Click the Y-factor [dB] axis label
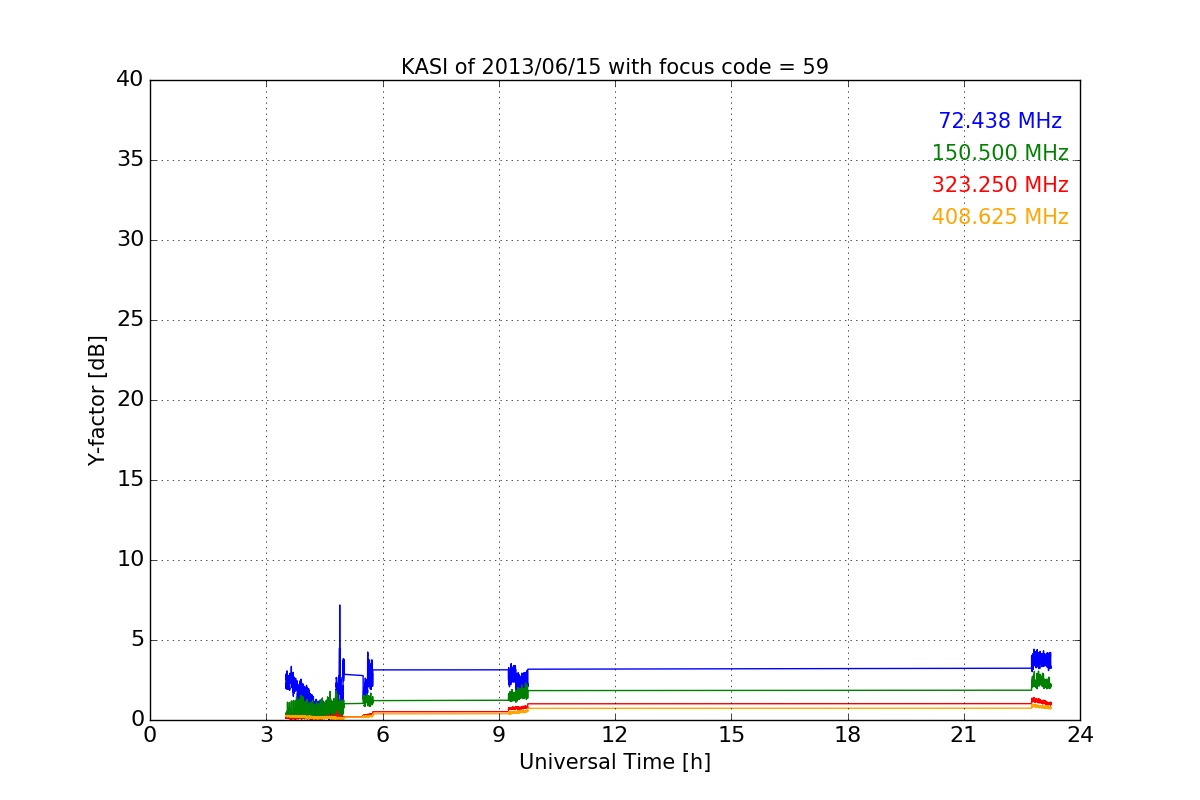 [x=97, y=400]
